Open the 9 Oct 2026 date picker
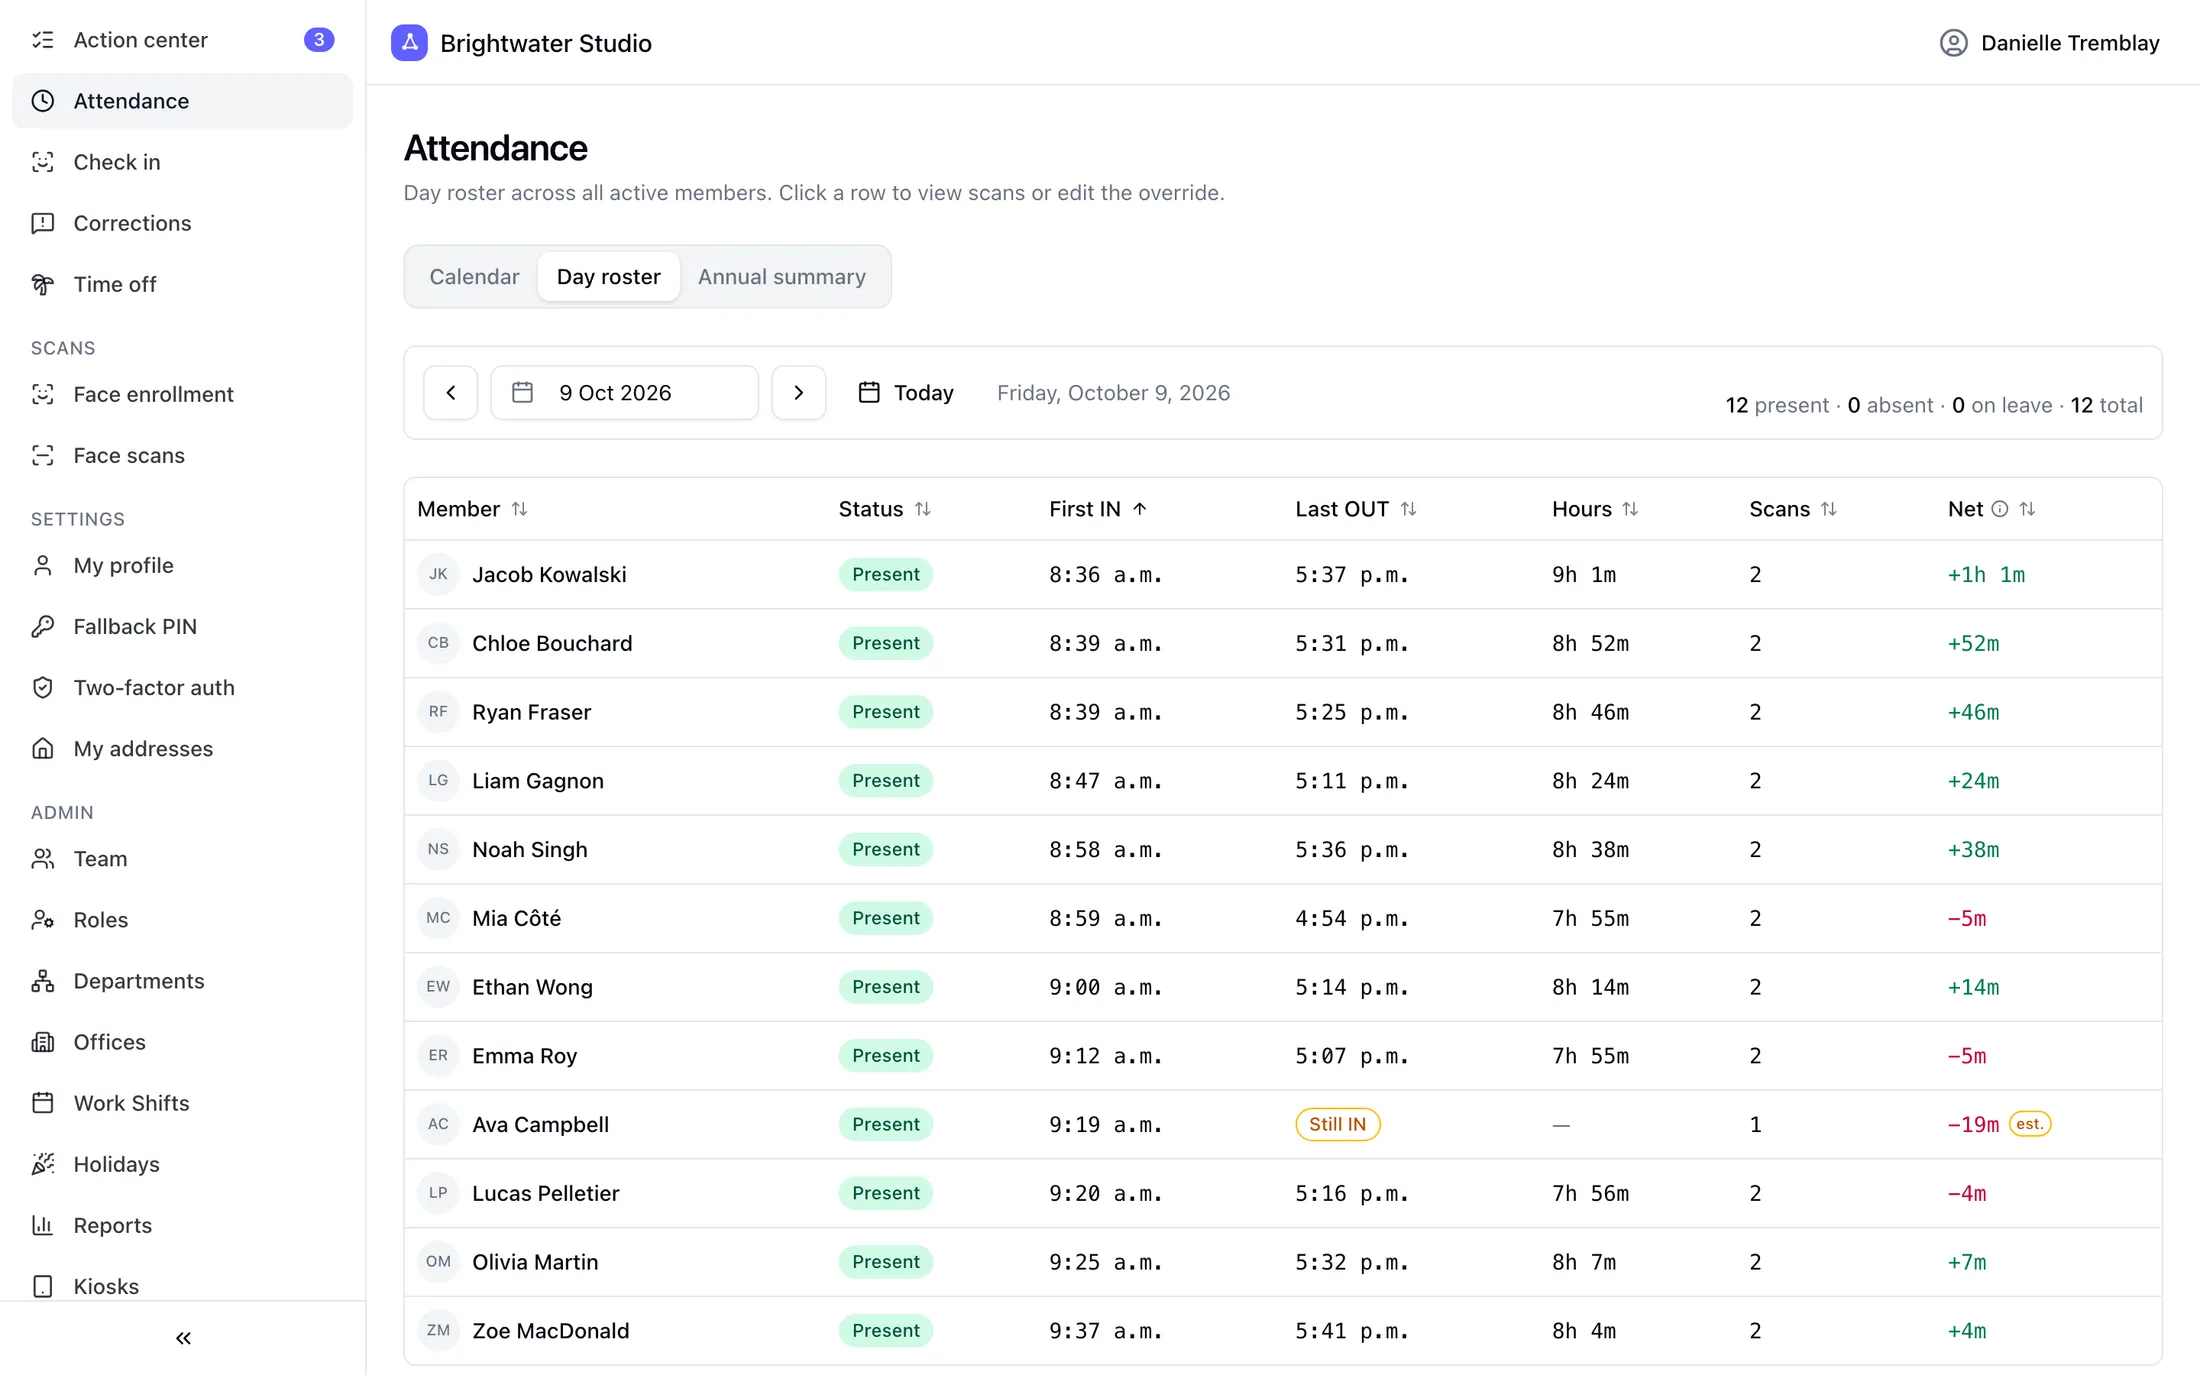This screenshot has height=1375, width=2200. point(624,393)
